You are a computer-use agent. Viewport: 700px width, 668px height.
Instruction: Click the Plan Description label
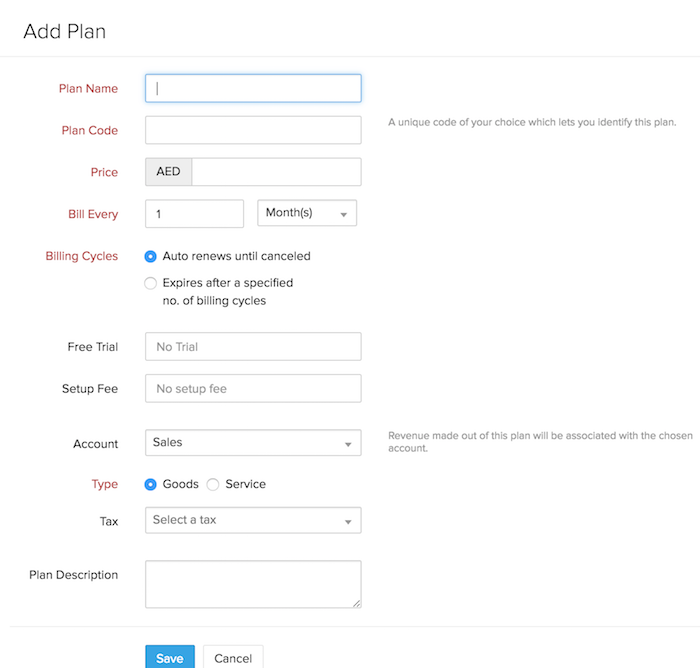[74, 575]
